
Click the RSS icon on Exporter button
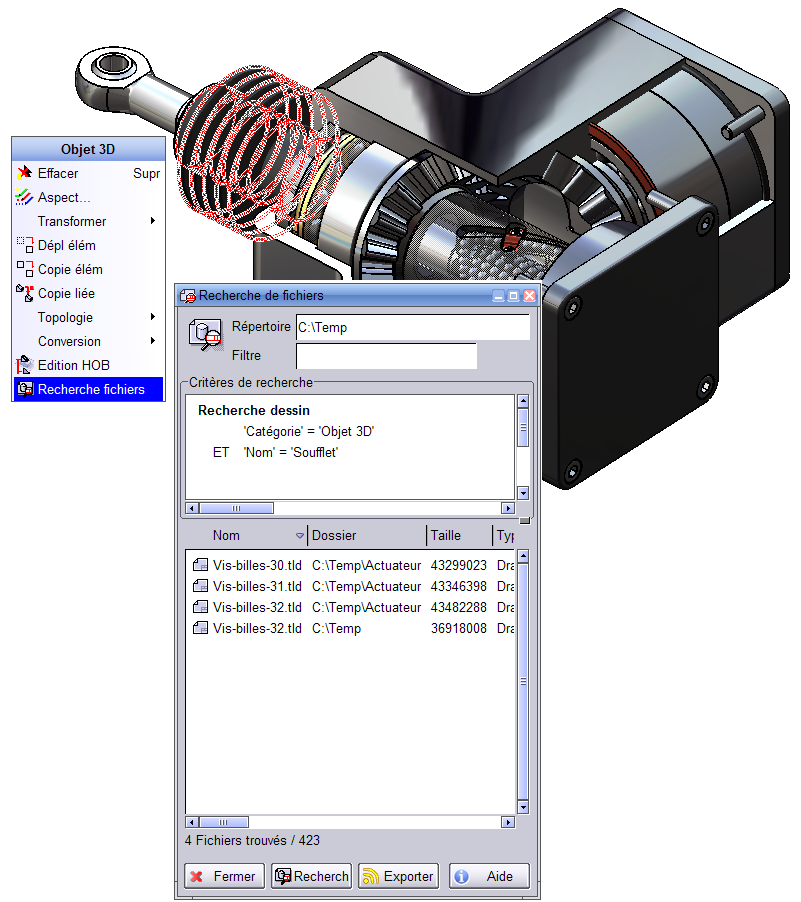pyautogui.click(x=371, y=876)
